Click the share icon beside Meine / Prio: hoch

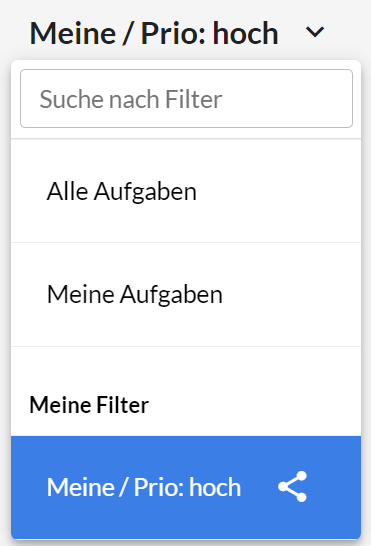(292, 486)
